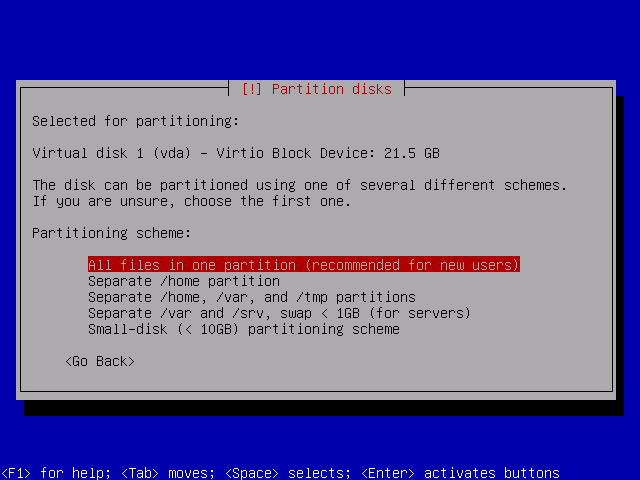Choose the Small-disk (< 10GB) partitioning scheme

click(x=243, y=329)
